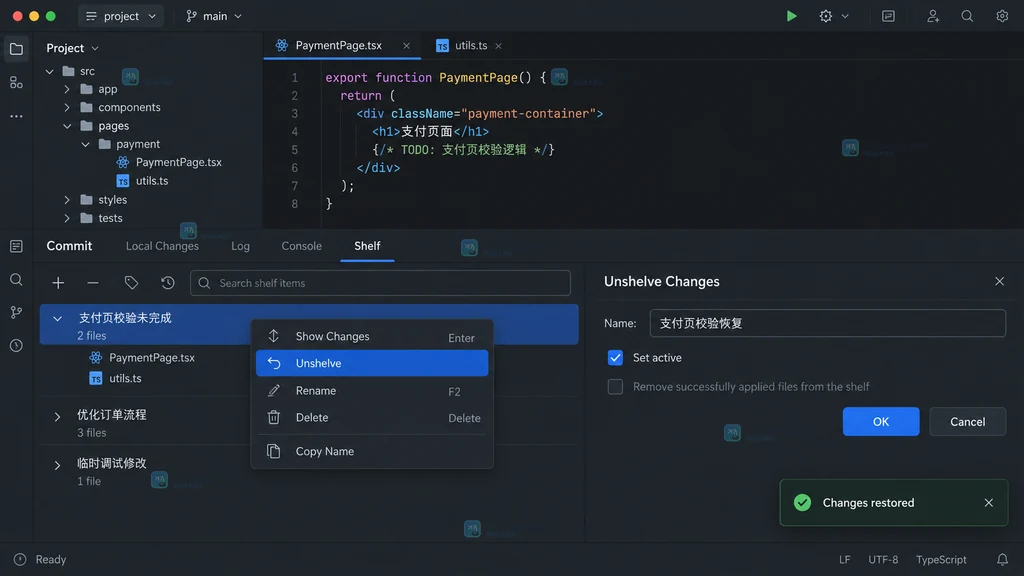Click the tag icon in shelf toolbar
The width and height of the screenshot is (1024, 576).
(x=131, y=283)
